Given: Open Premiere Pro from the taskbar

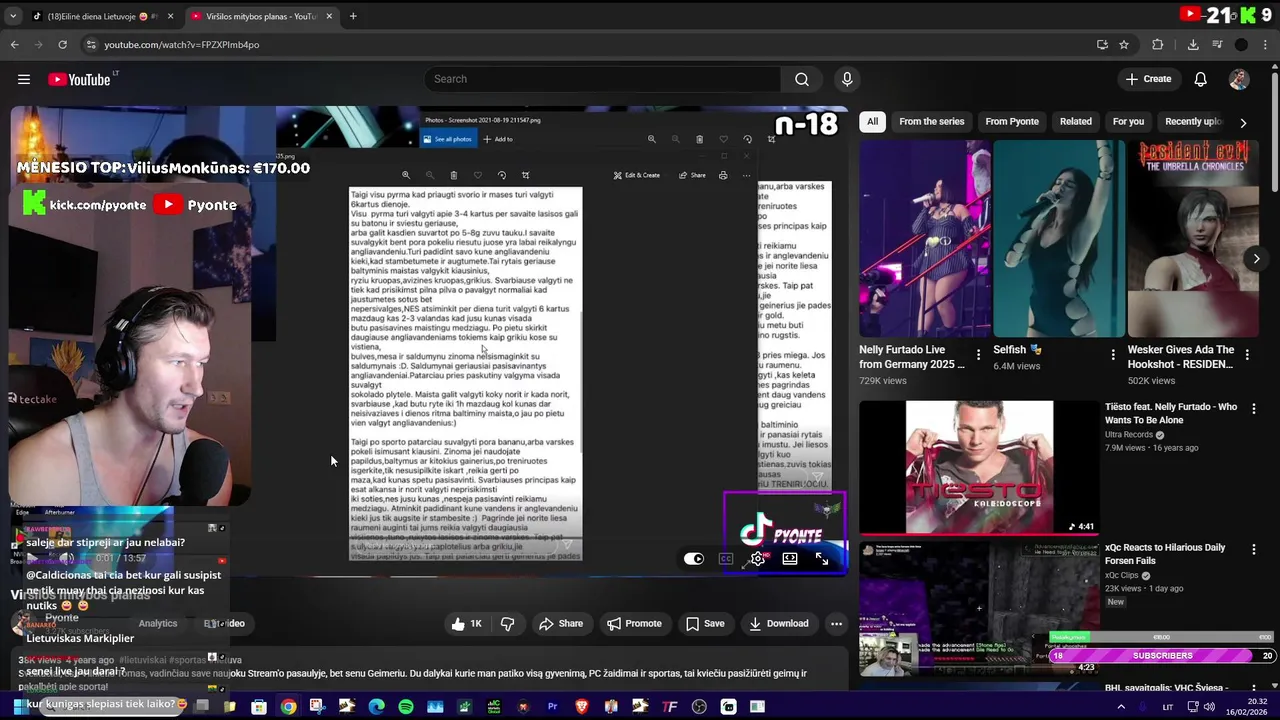Looking at the screenshot, I should (x=552, y=707).
